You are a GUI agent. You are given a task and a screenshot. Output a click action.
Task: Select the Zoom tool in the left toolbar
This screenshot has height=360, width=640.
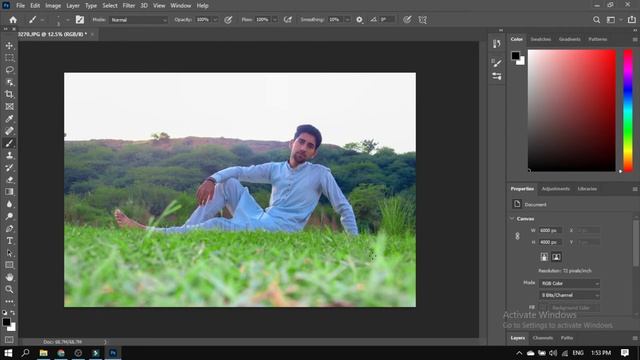click(x=9, y=289)
